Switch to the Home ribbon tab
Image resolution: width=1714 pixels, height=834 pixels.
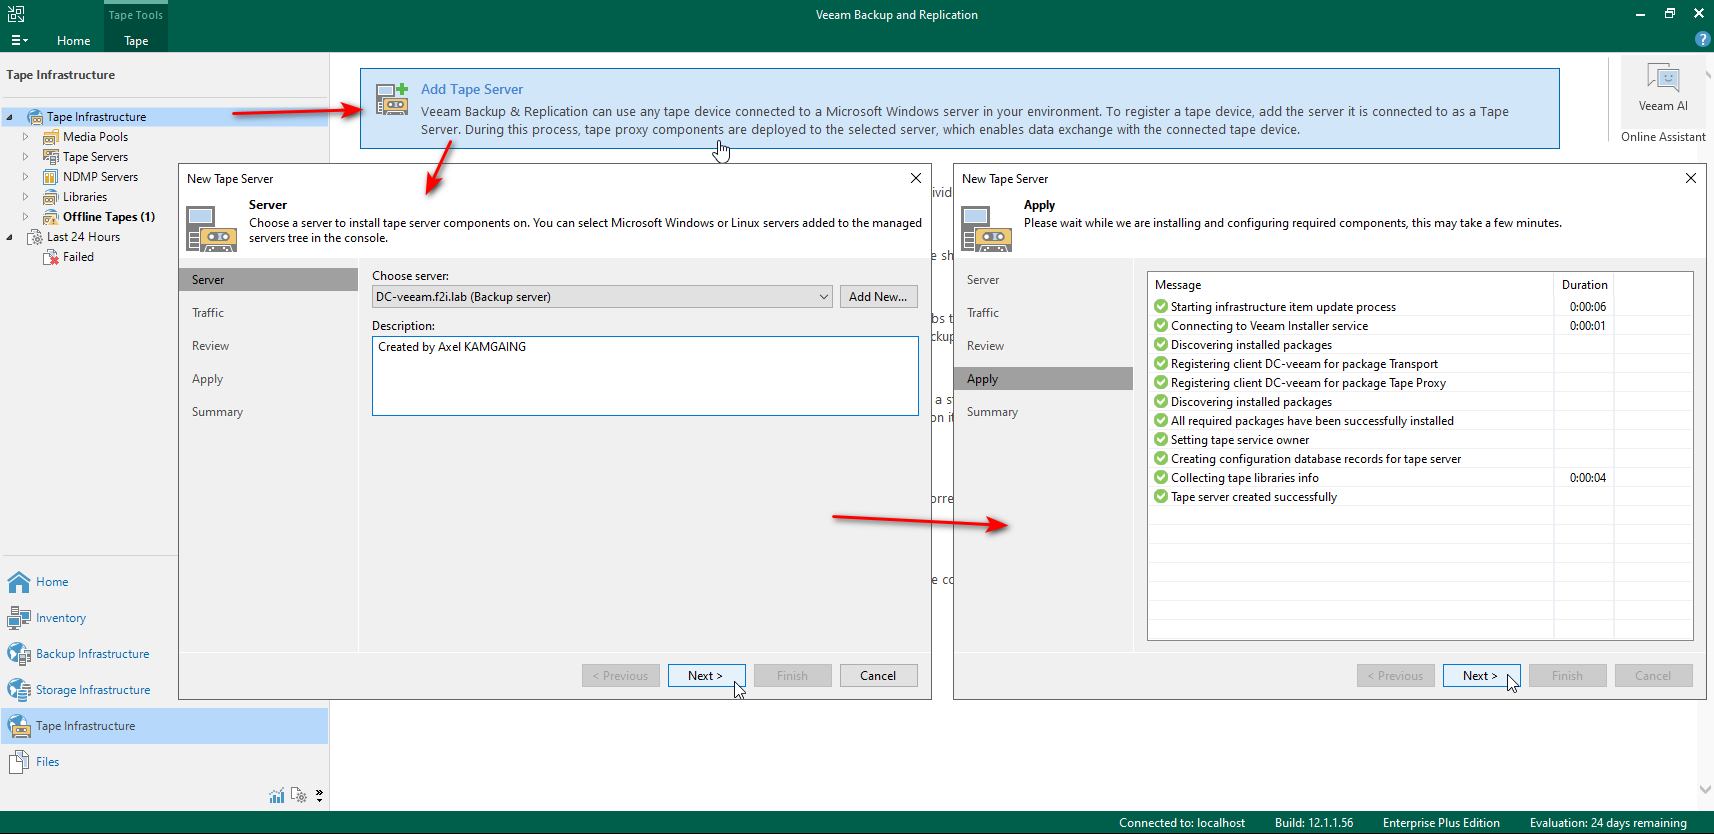[73, 41]
